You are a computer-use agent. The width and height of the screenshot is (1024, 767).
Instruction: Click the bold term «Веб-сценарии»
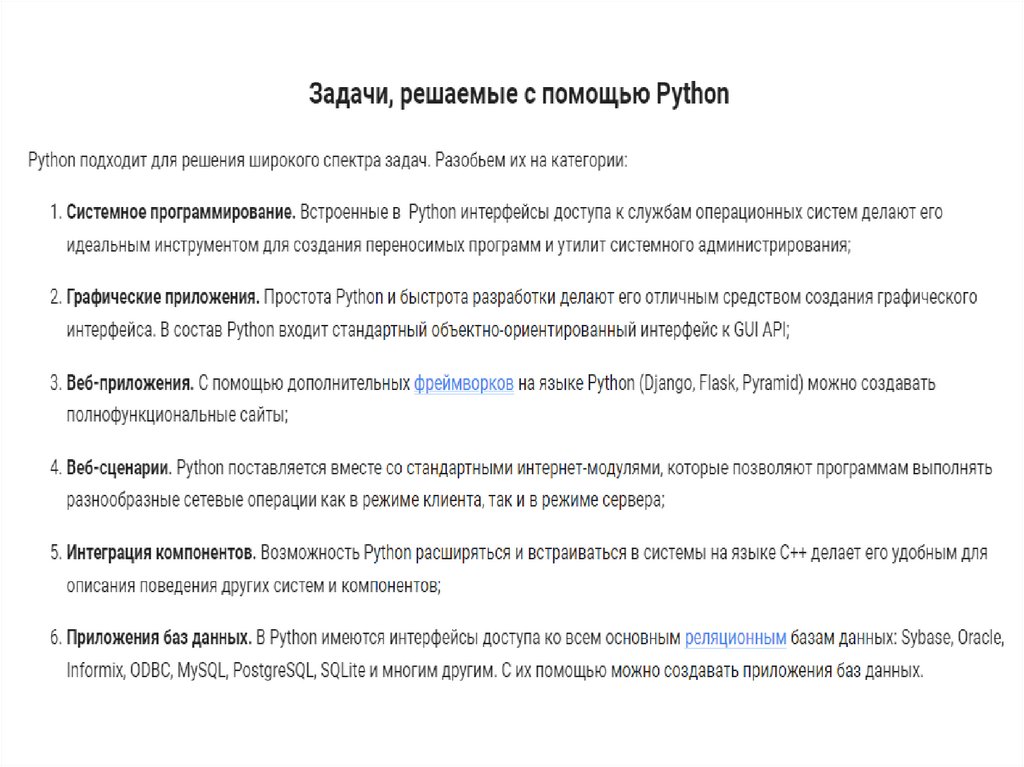[x=120, y=468]
